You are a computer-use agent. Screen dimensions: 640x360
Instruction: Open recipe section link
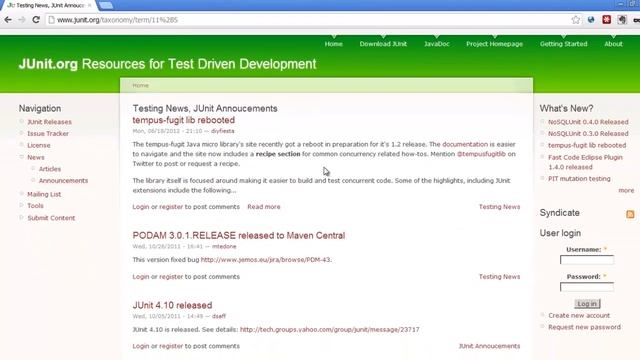[x=278, y=154]
